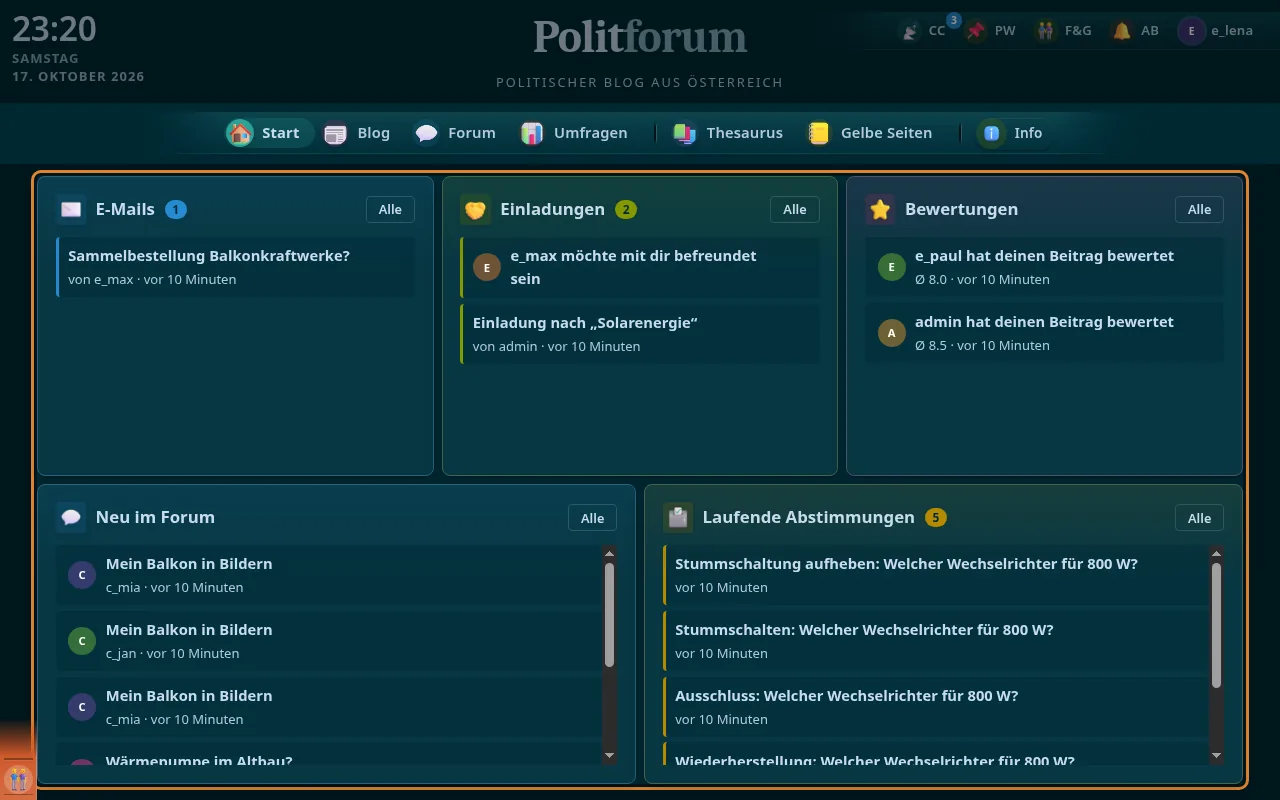
Task: Open the Blog section via its newspaper icon
Action: tap(335, 133)
